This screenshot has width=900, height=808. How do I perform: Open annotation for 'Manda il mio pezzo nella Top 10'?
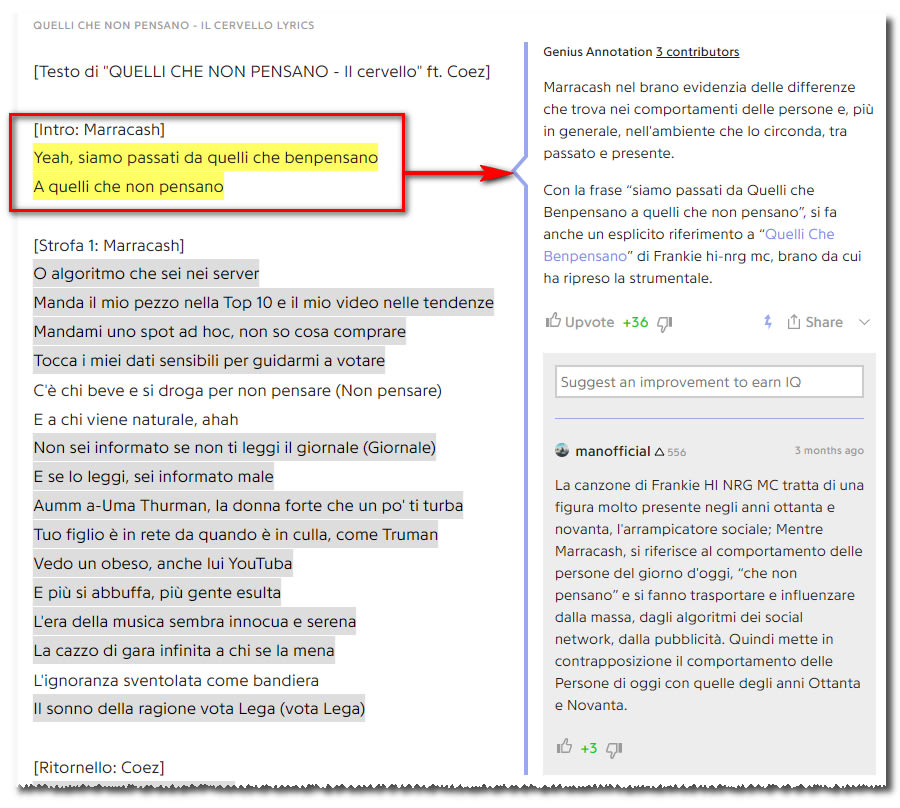[x=263, y=302]
